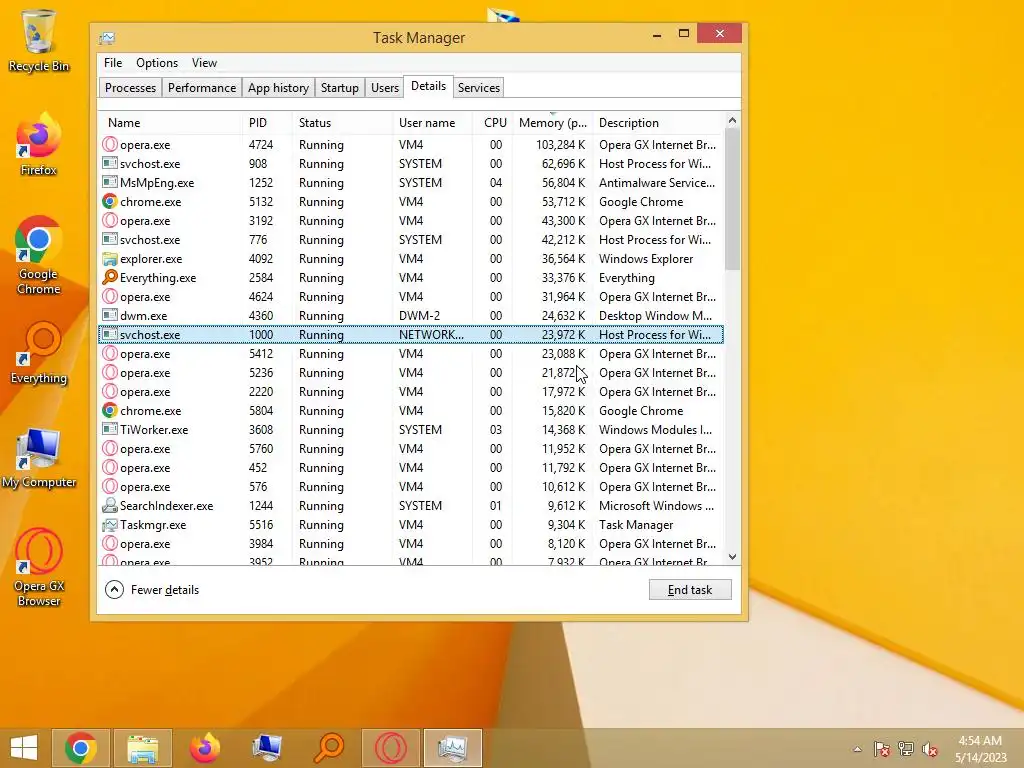Open Chrome from the taskbar

[80, 748]
